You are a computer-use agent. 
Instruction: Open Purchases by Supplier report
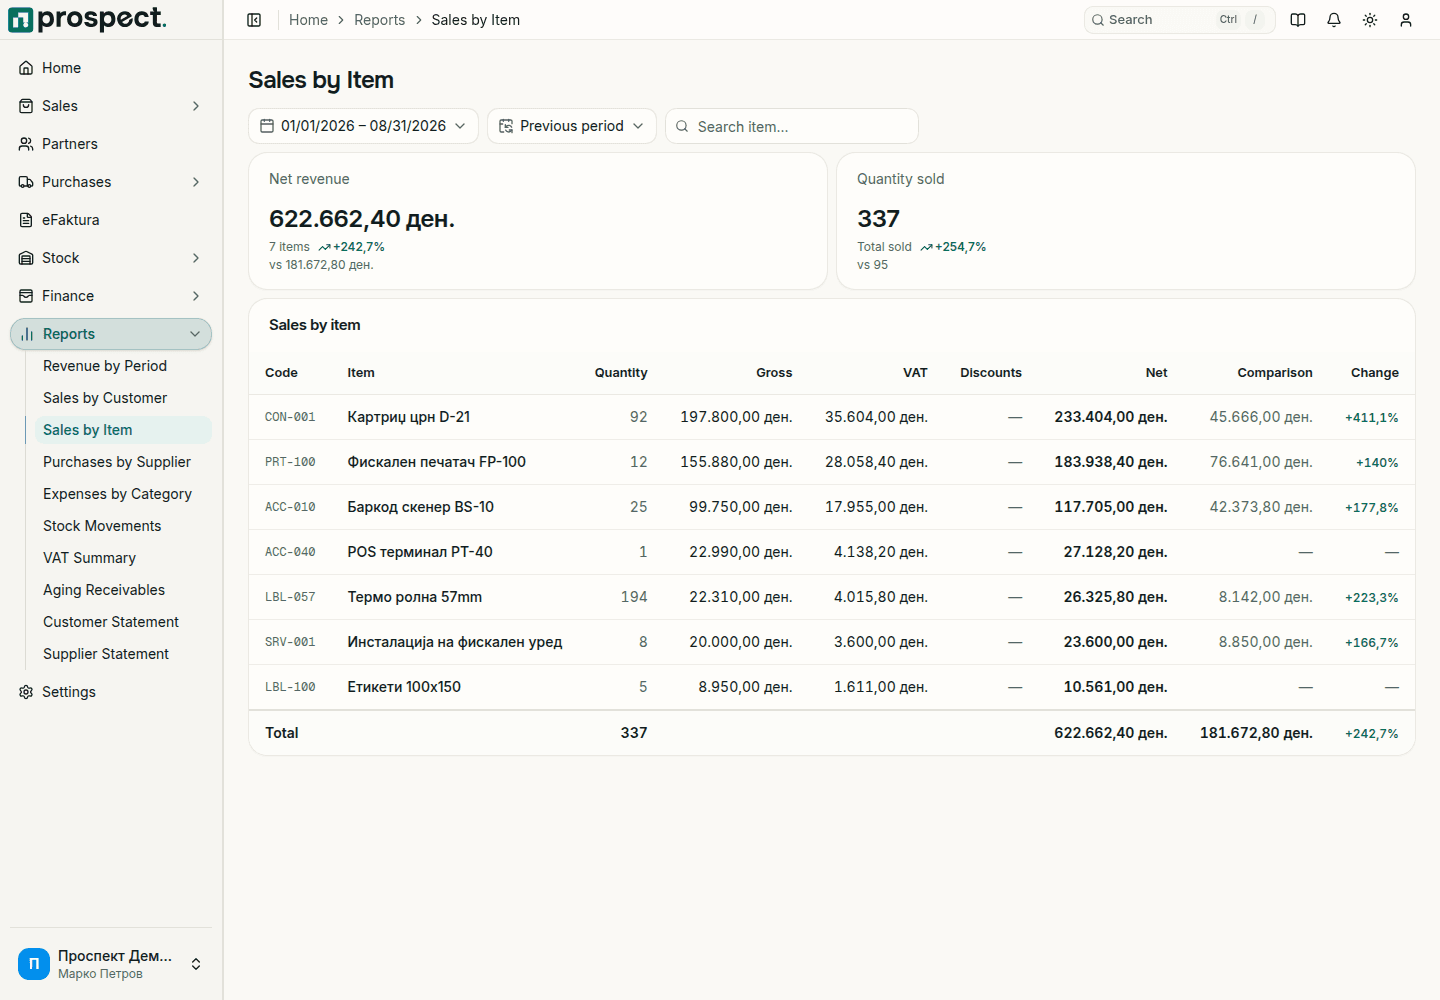click(117, 462)
